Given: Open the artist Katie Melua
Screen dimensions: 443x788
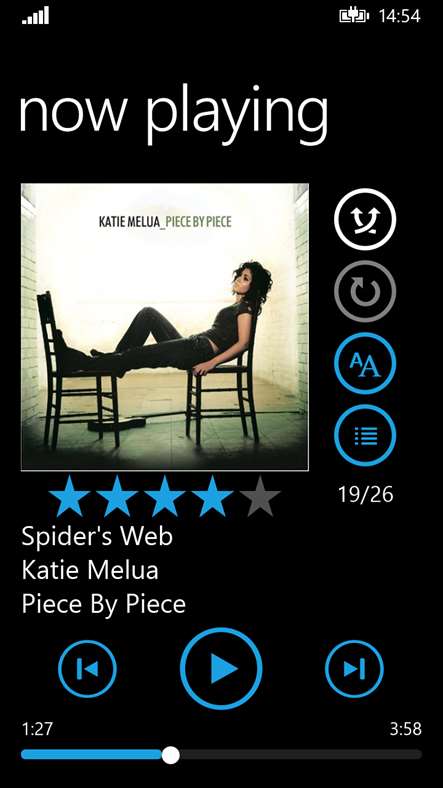Looking at the screenshot, I should (90, 570).
